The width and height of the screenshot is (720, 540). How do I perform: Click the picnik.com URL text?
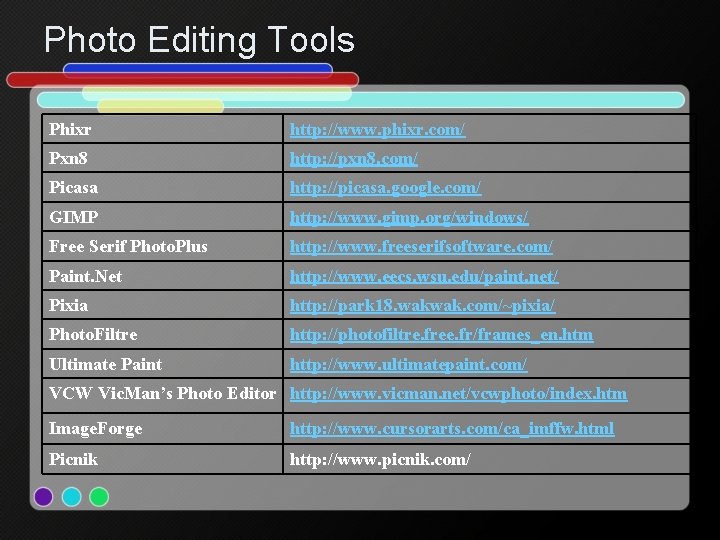pos(380,459)
